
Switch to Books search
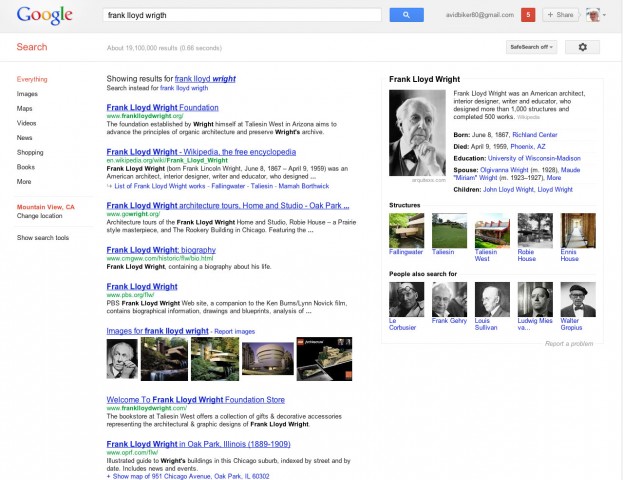(25, 167)
